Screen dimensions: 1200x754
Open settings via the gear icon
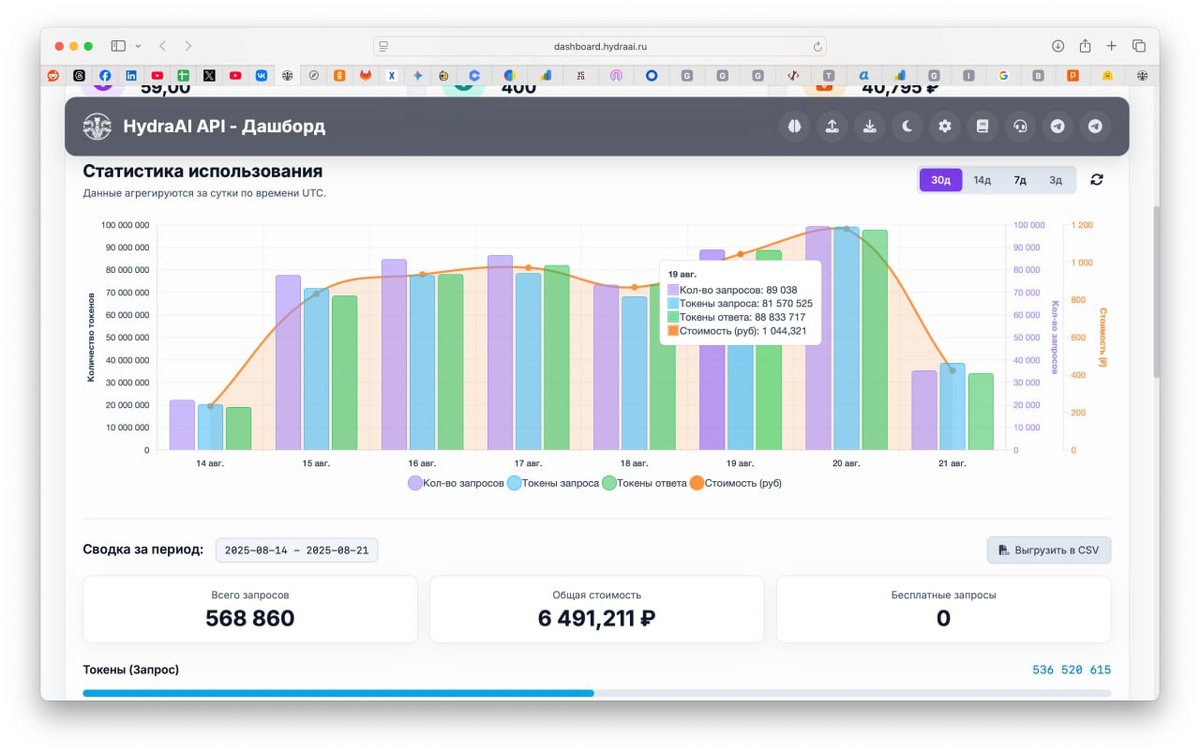(945, 126)
